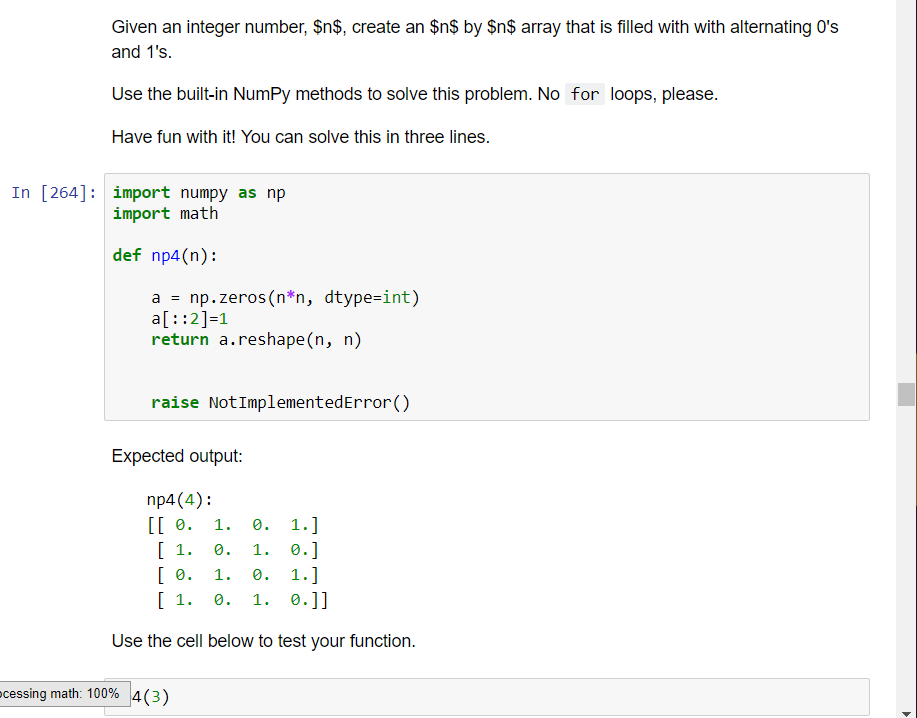Click the 'Use the cell below' instruction text
The width and height of the screenshot is (917, 718).
coord(263,641)
